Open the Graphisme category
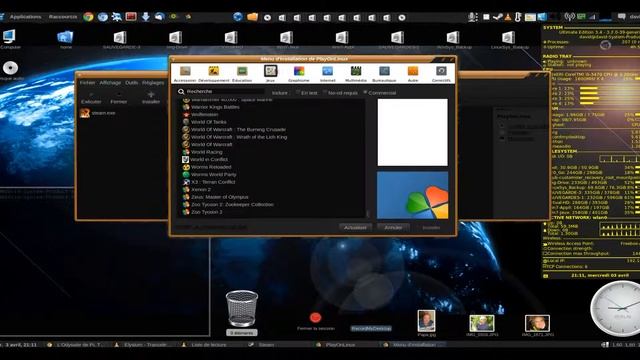This screenshot has height=360, width=640. tap(299, 74)
